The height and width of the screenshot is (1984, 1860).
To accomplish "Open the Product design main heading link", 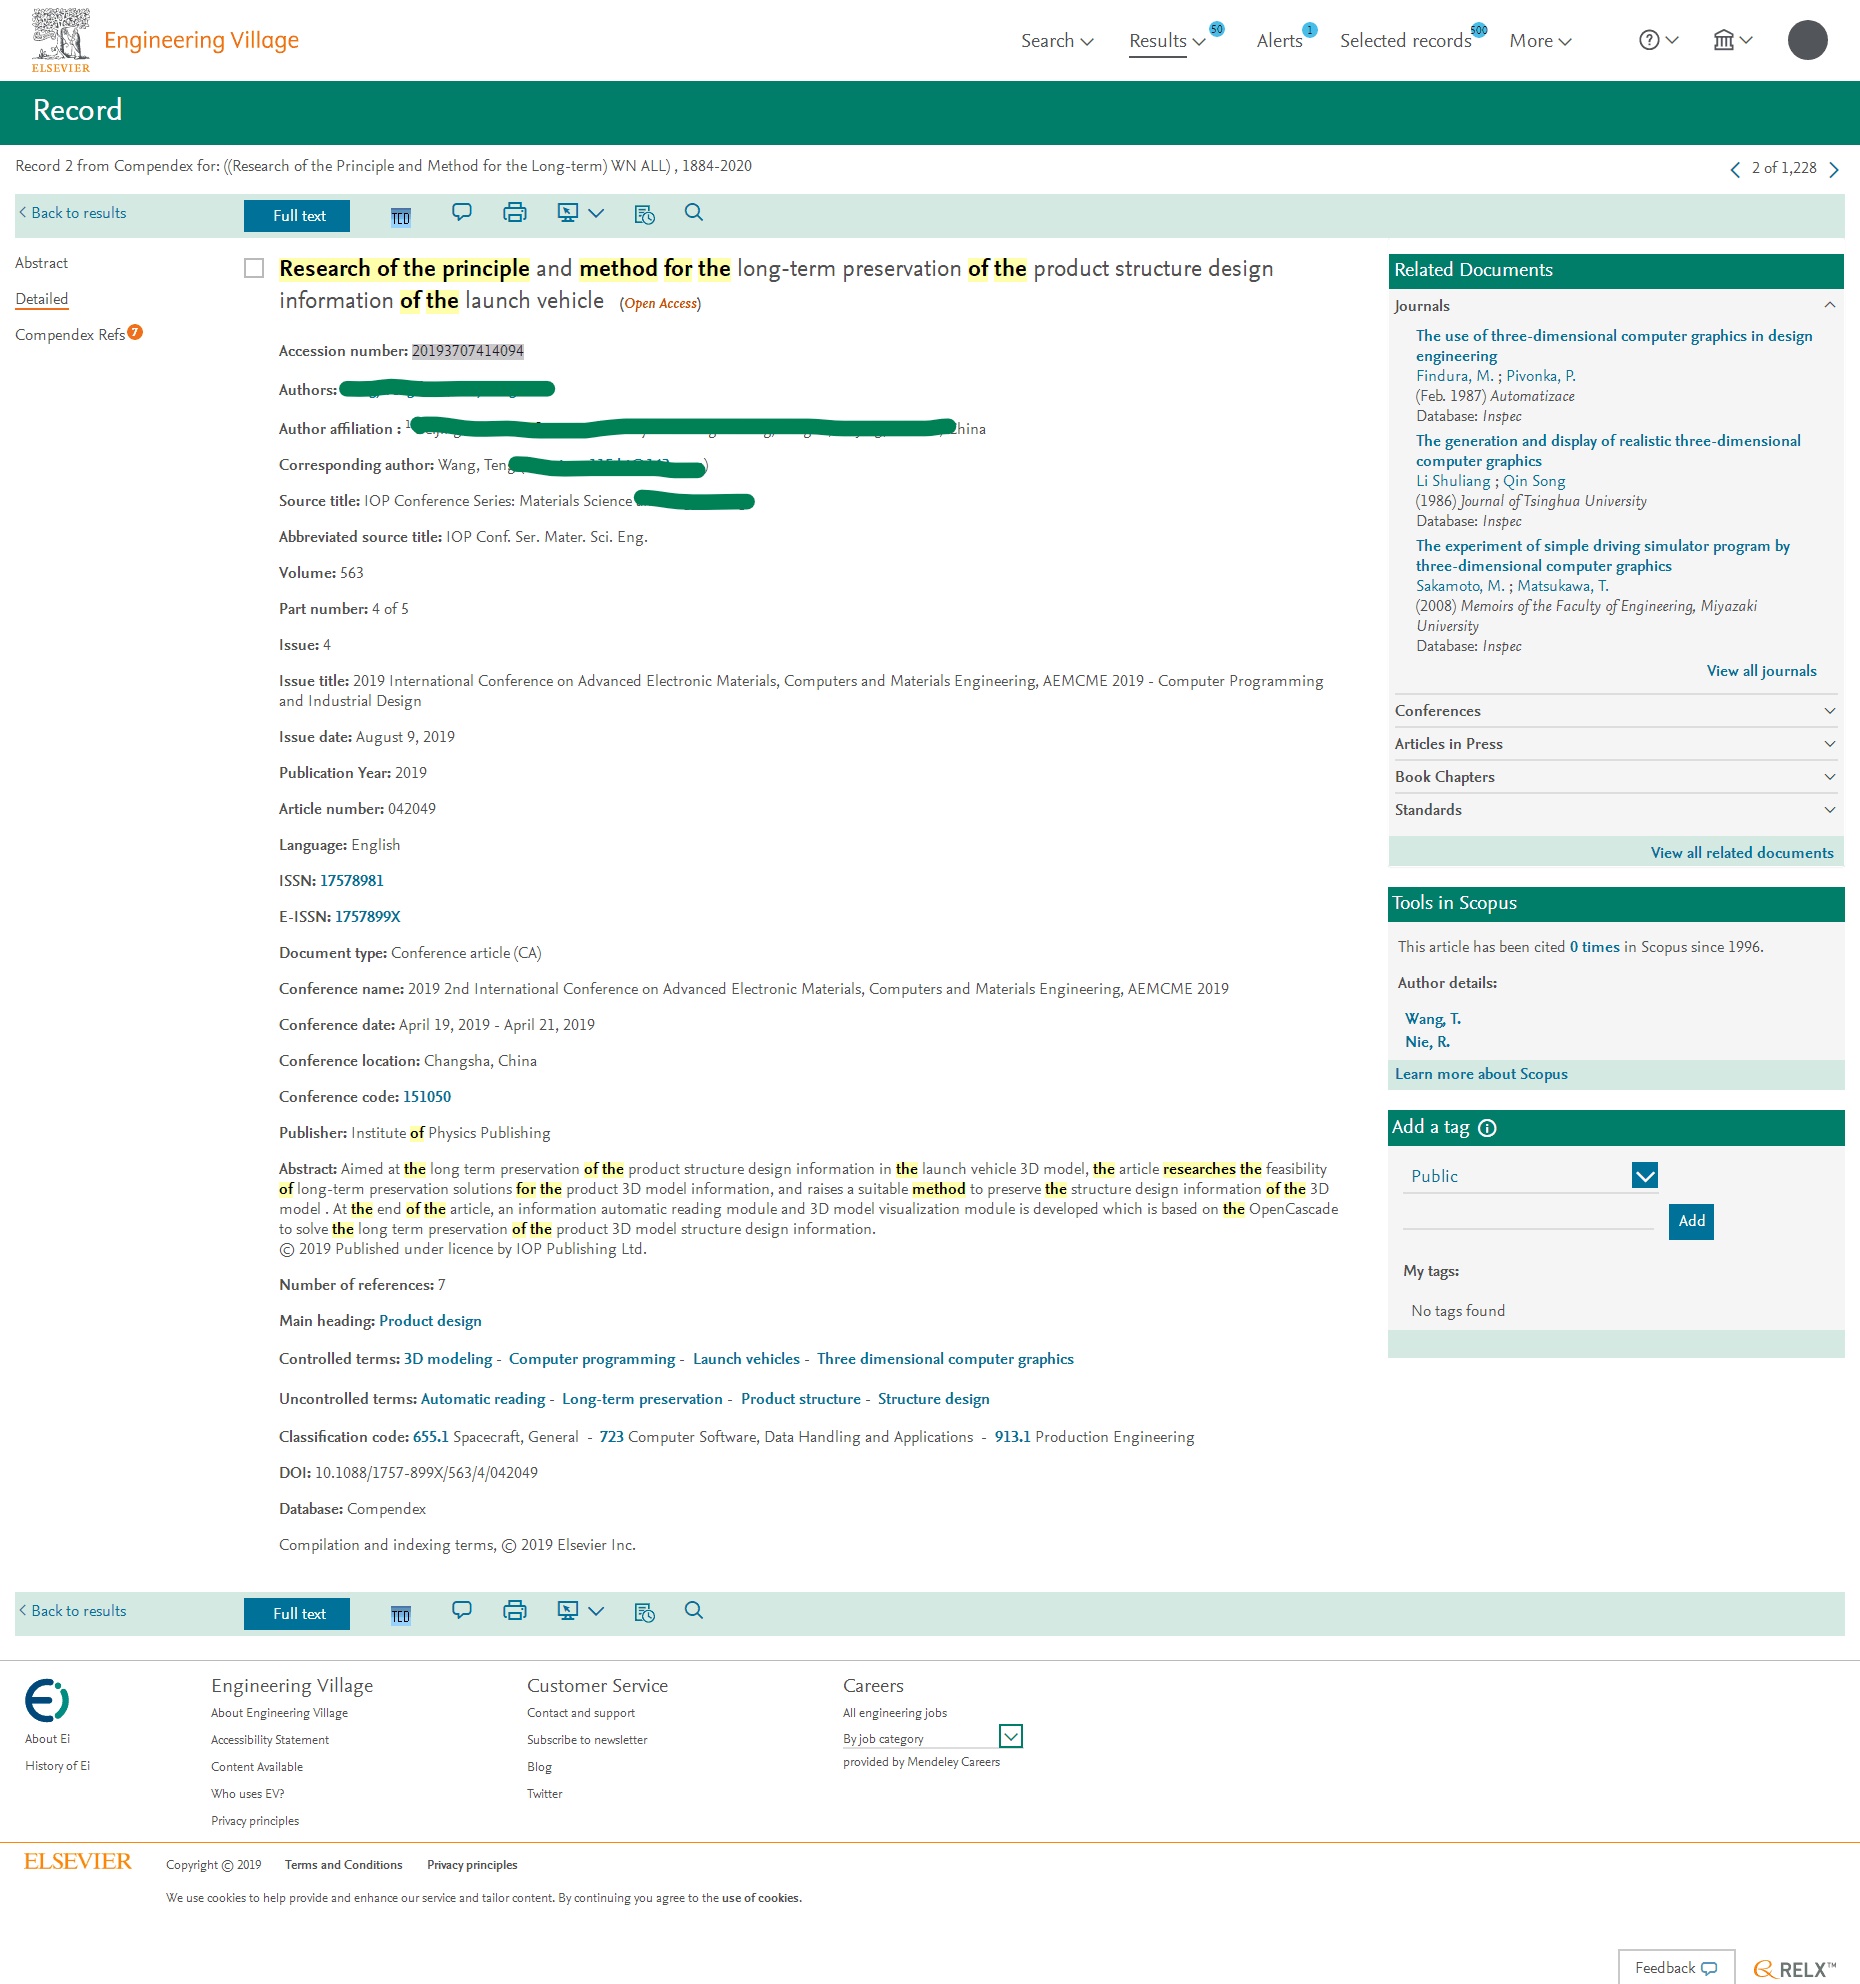I will coord(430,1321).
